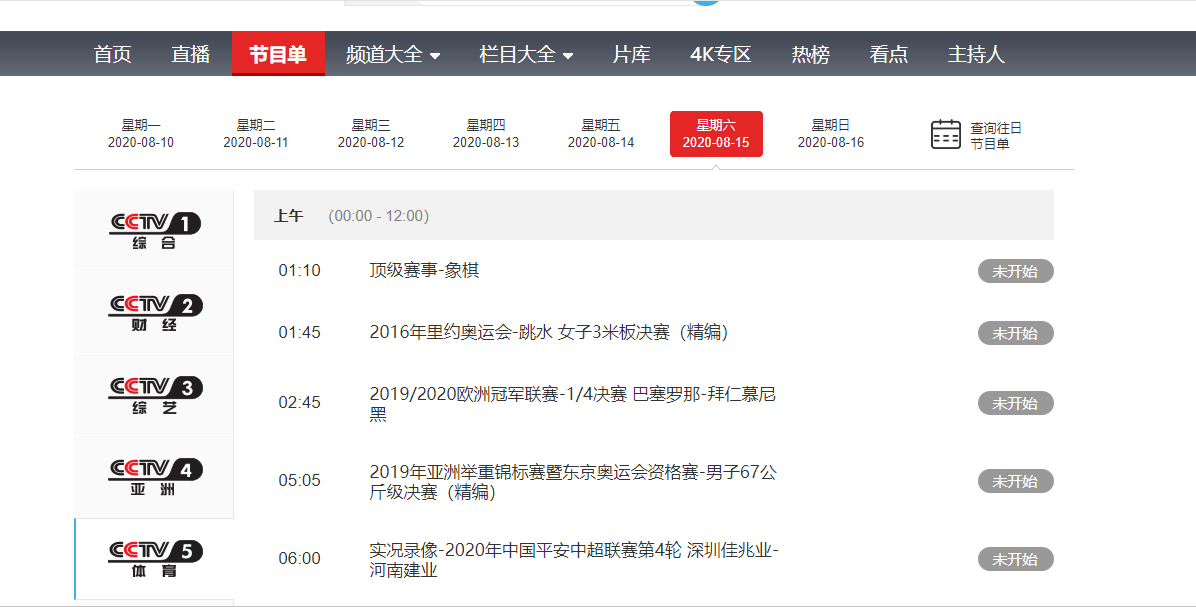Select the CCTV-3 综艺 channel logo
Screen dimensions: 1196x607
pyautogui.click(x=154, y=396)
